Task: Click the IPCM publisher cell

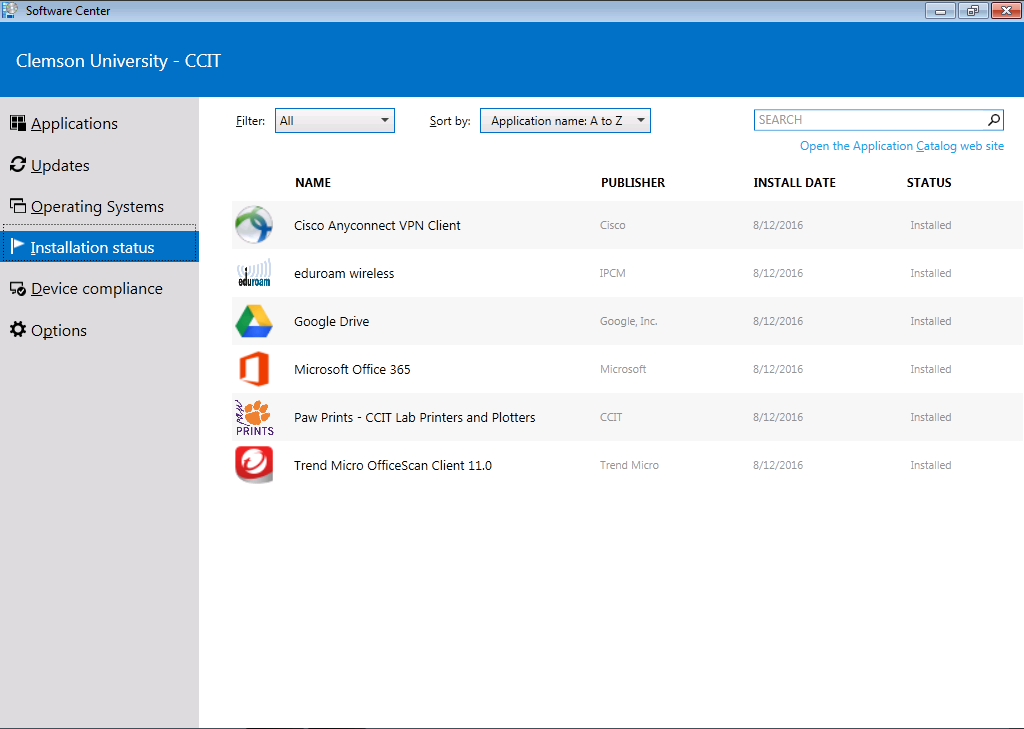Action: coord(613,273)
